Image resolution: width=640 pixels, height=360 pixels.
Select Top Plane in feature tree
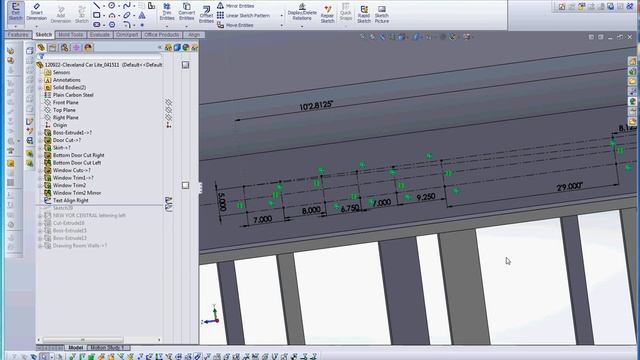(x=64, y=110)
